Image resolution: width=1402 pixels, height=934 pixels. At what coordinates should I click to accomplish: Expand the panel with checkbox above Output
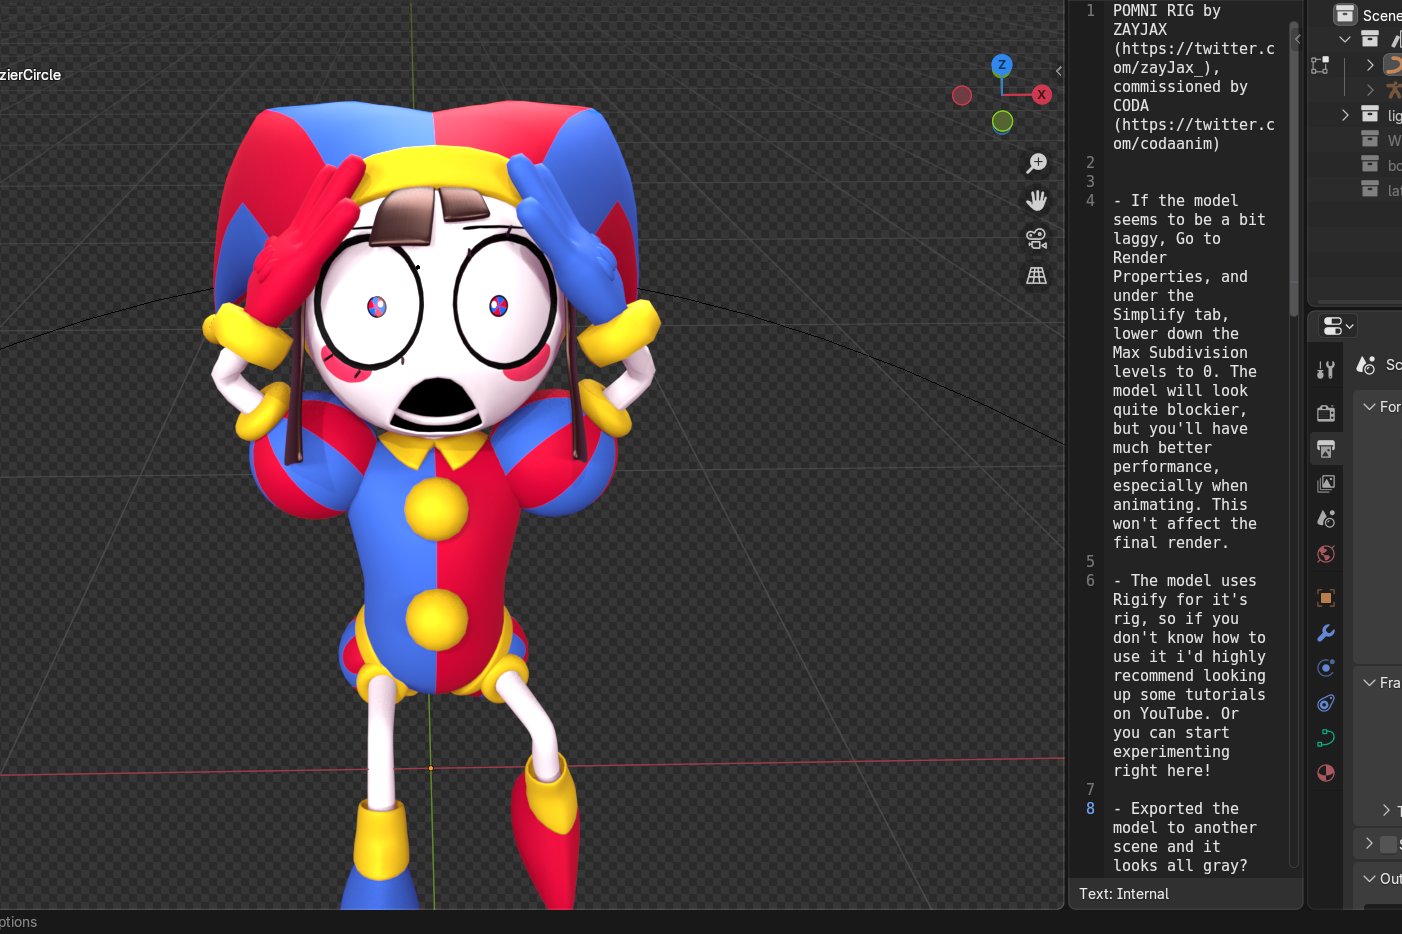[x=1369, y=844]
